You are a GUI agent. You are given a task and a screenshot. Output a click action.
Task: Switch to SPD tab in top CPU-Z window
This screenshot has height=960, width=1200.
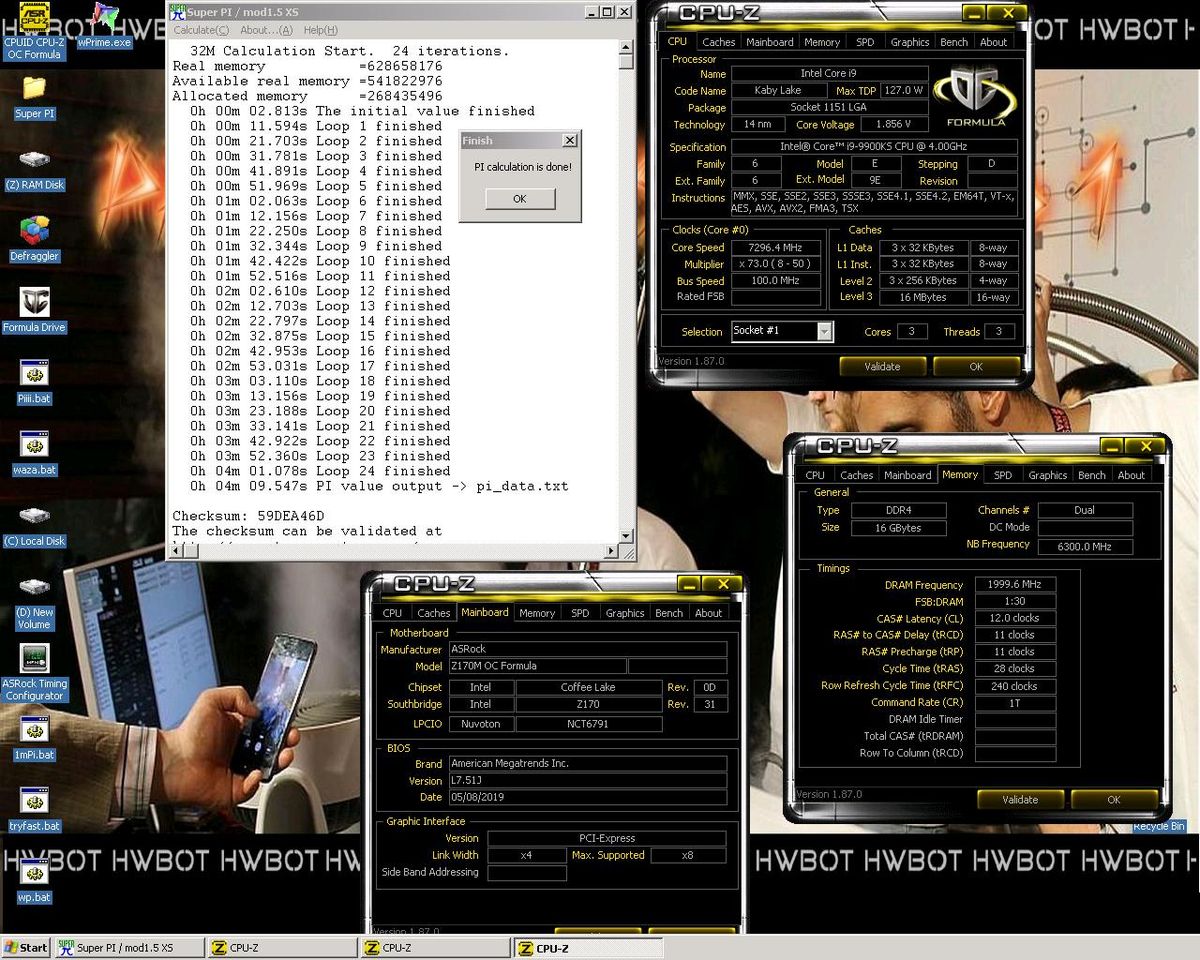tap(865, 42)
